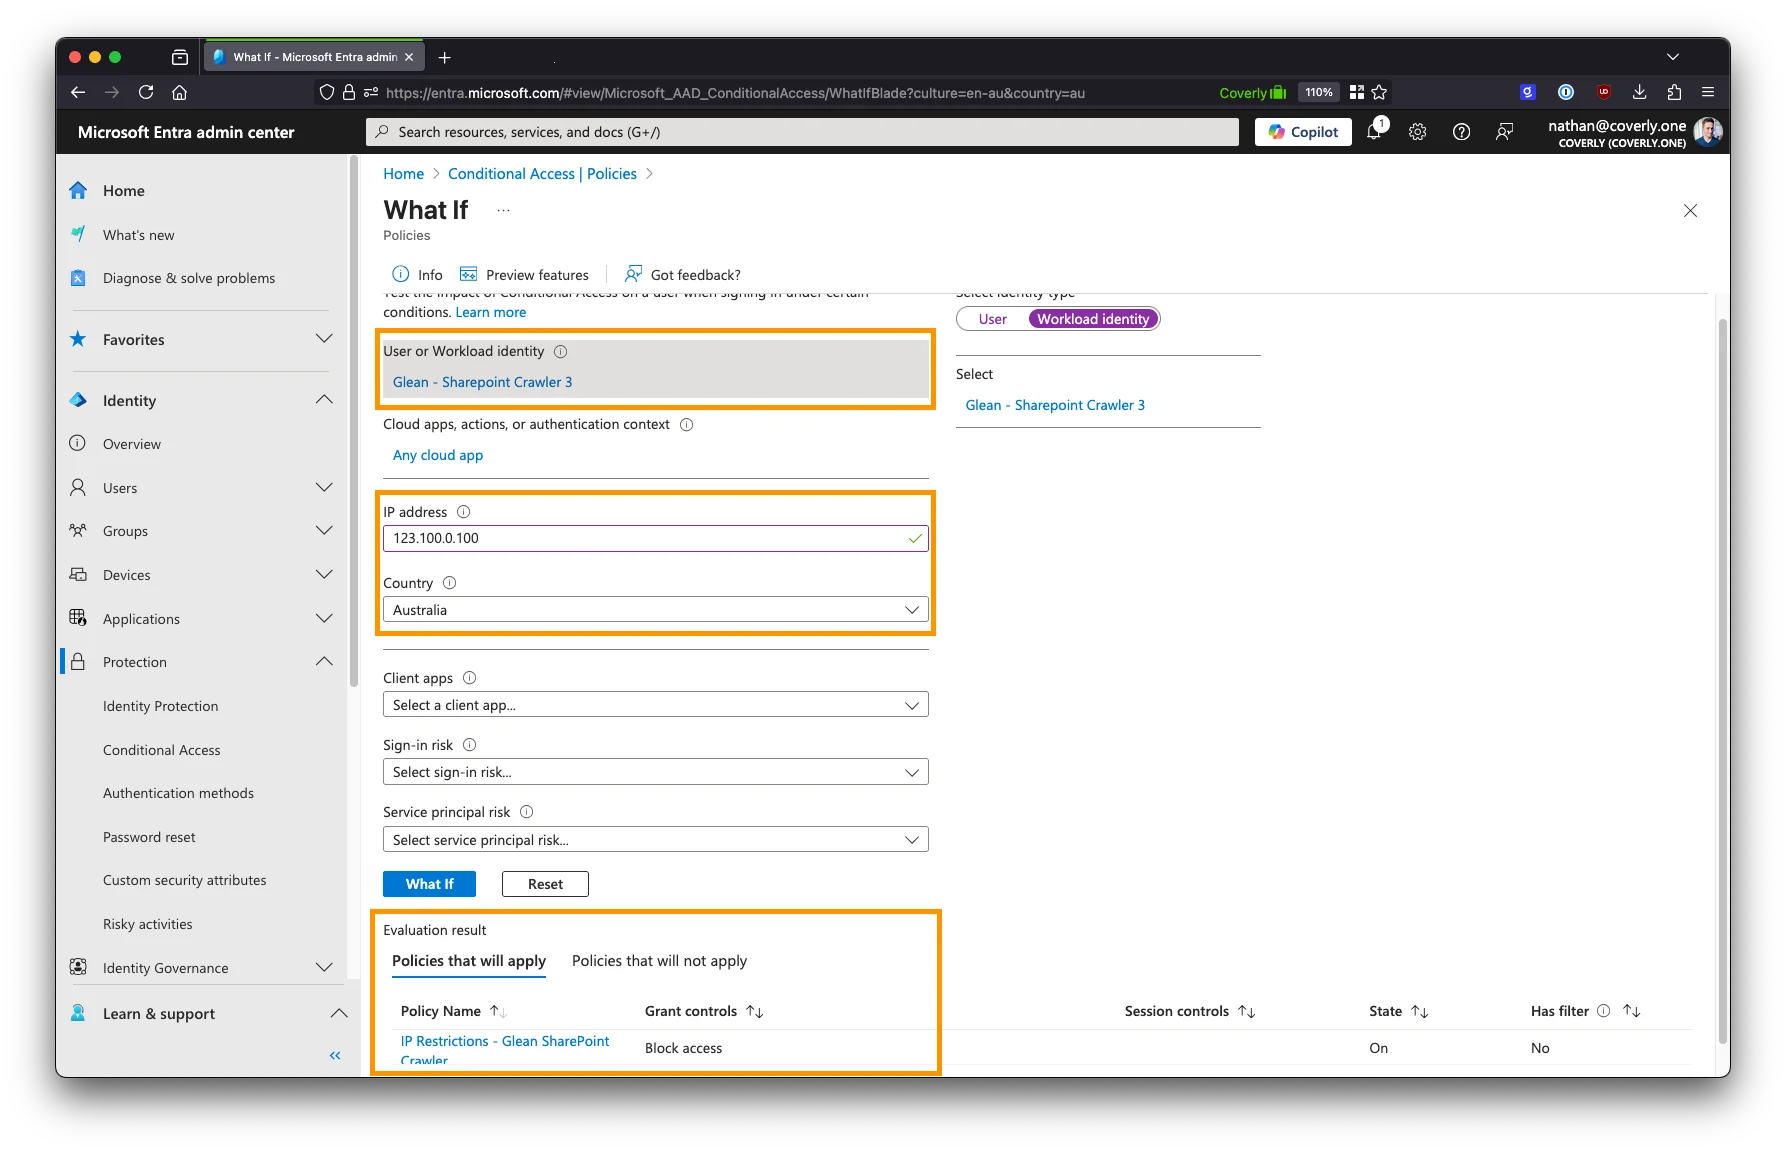Click the Copilot button
This screenshot has height=1151, width=1786.
1303,132
